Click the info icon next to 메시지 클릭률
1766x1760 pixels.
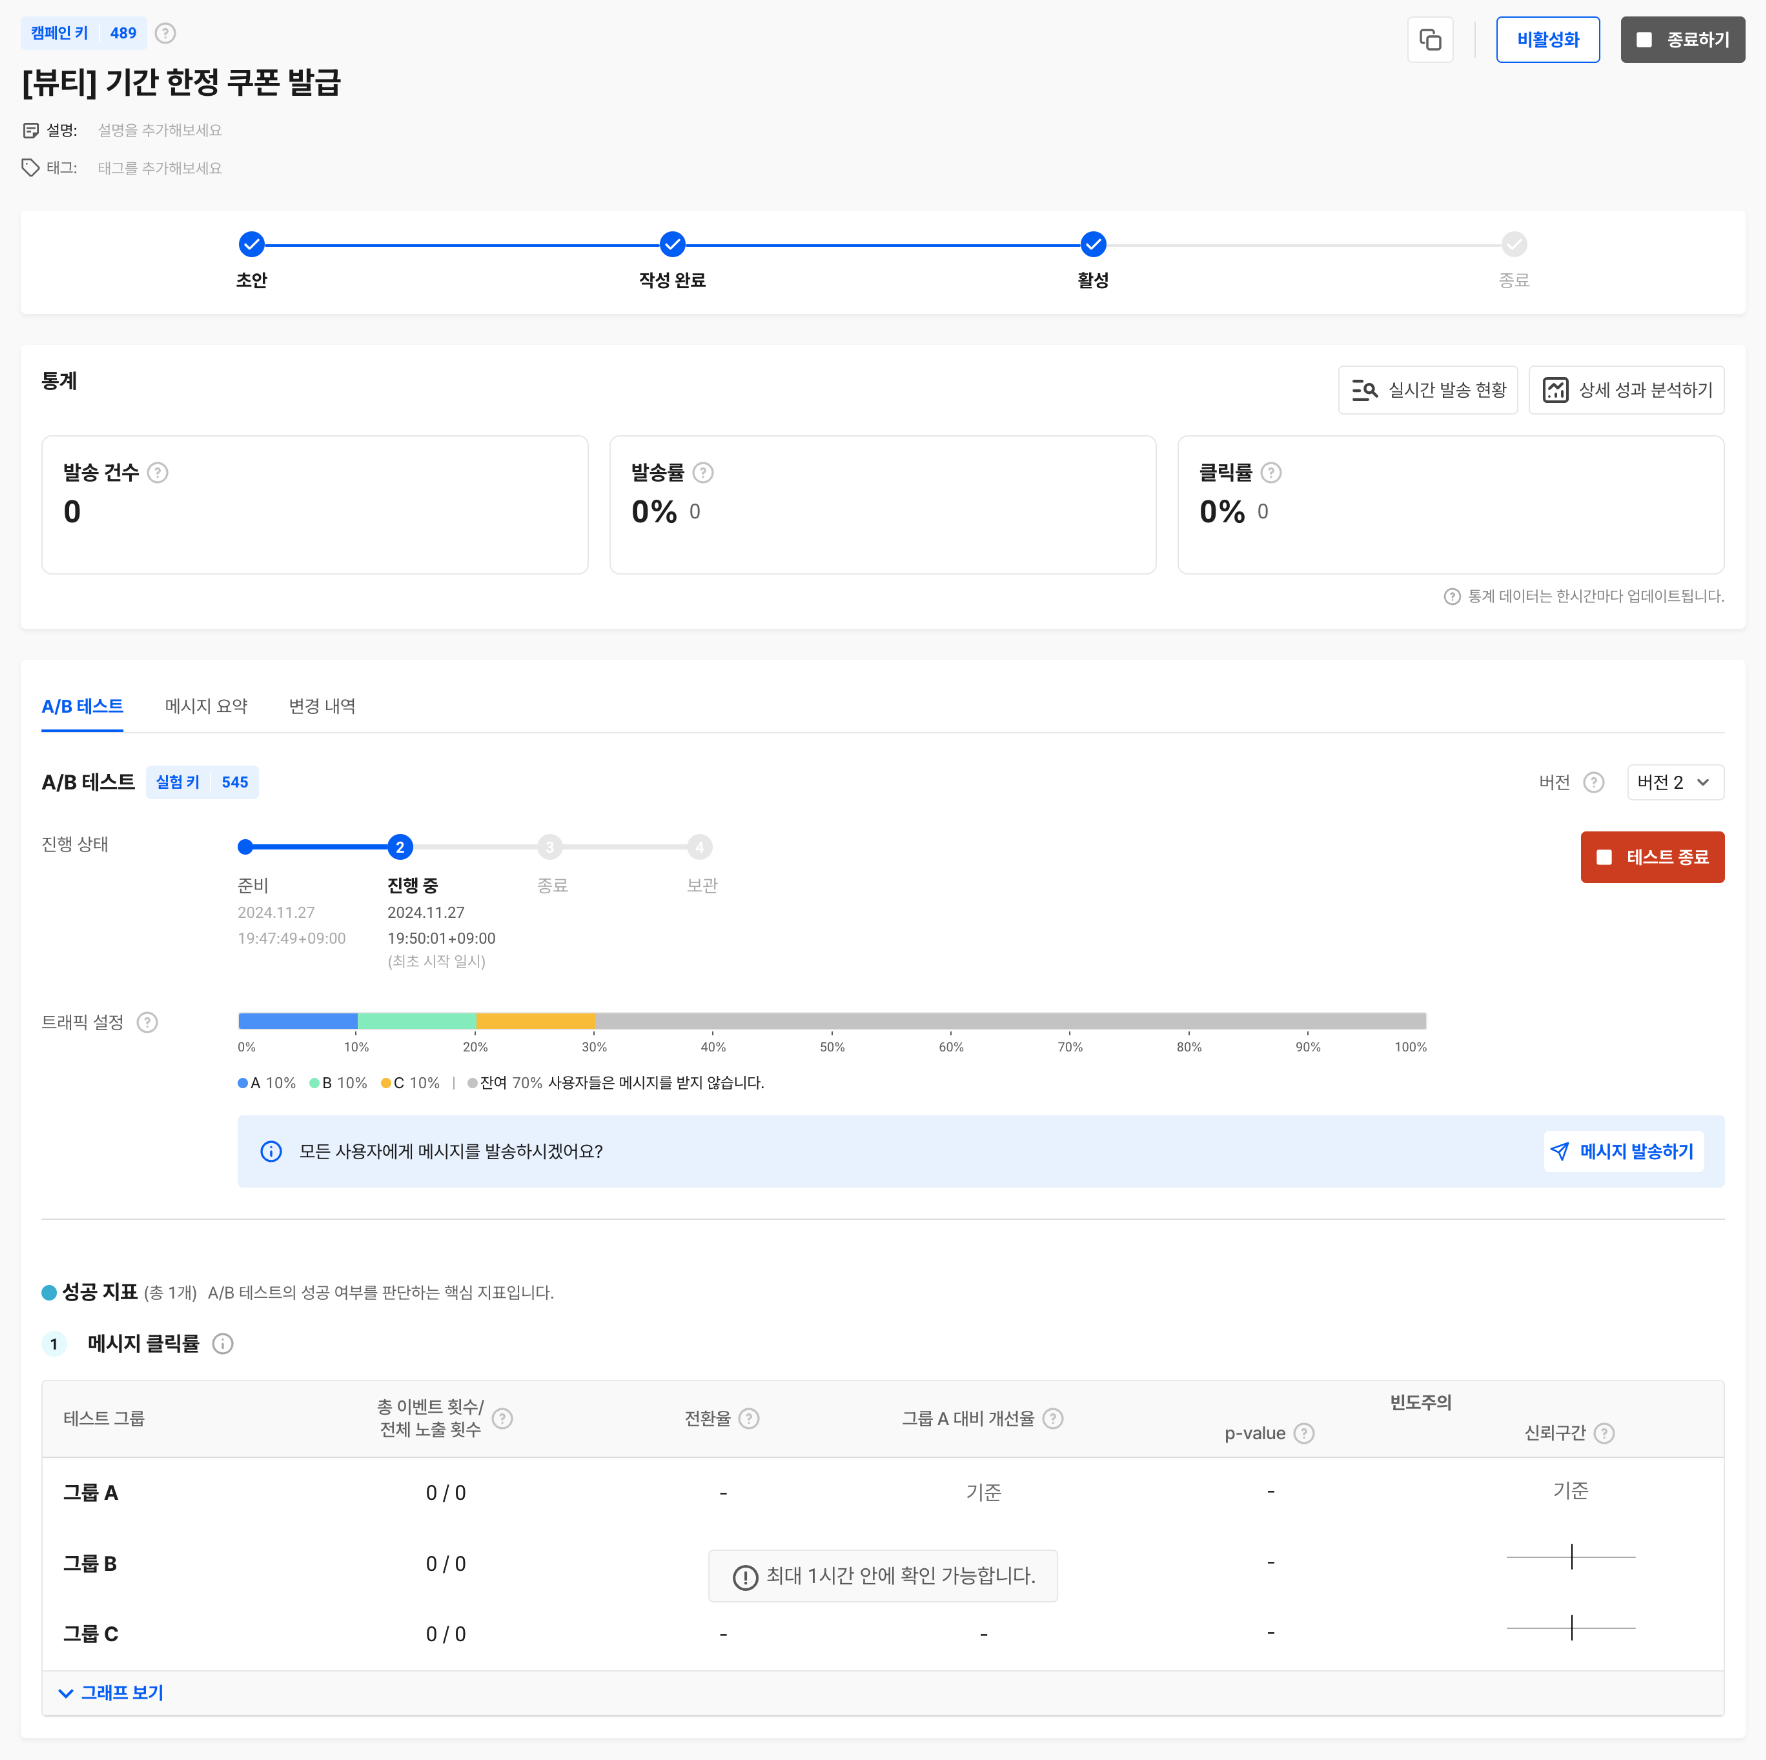[223, 1344]
